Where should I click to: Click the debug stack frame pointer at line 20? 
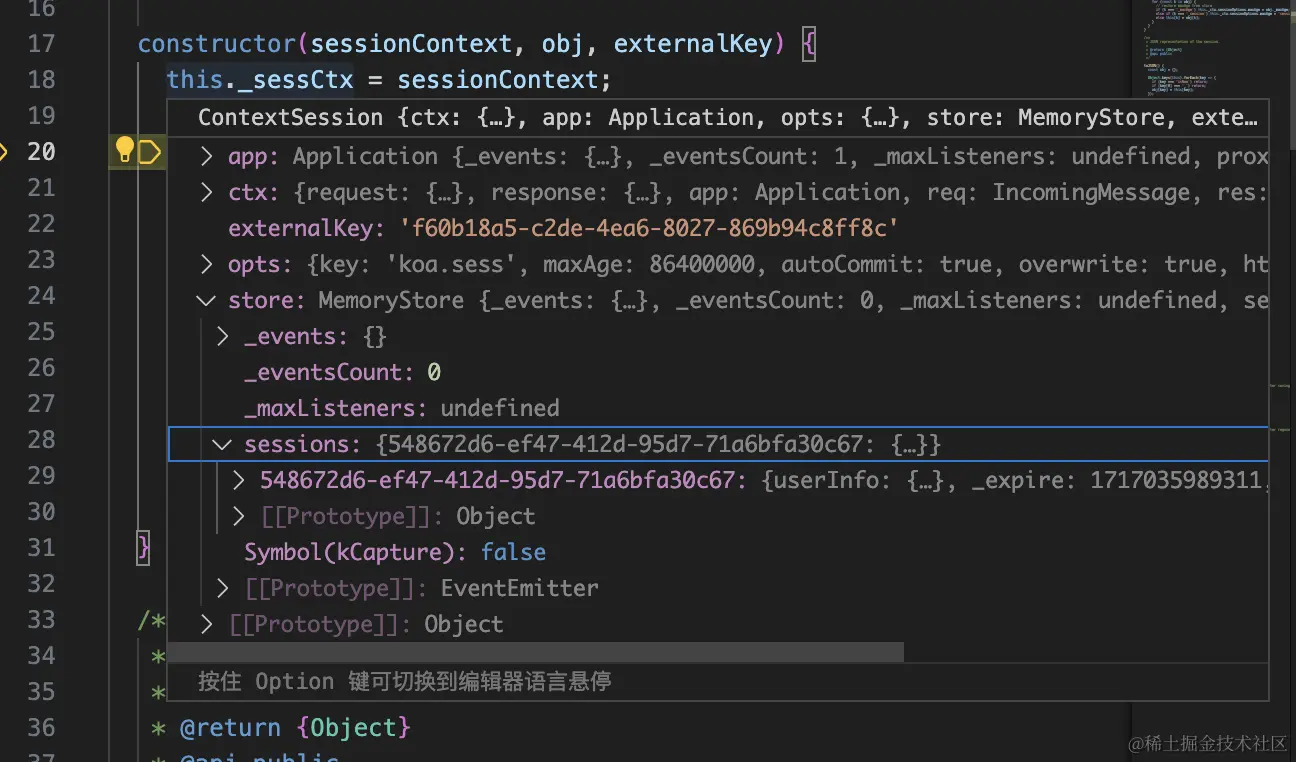[4, 152]
